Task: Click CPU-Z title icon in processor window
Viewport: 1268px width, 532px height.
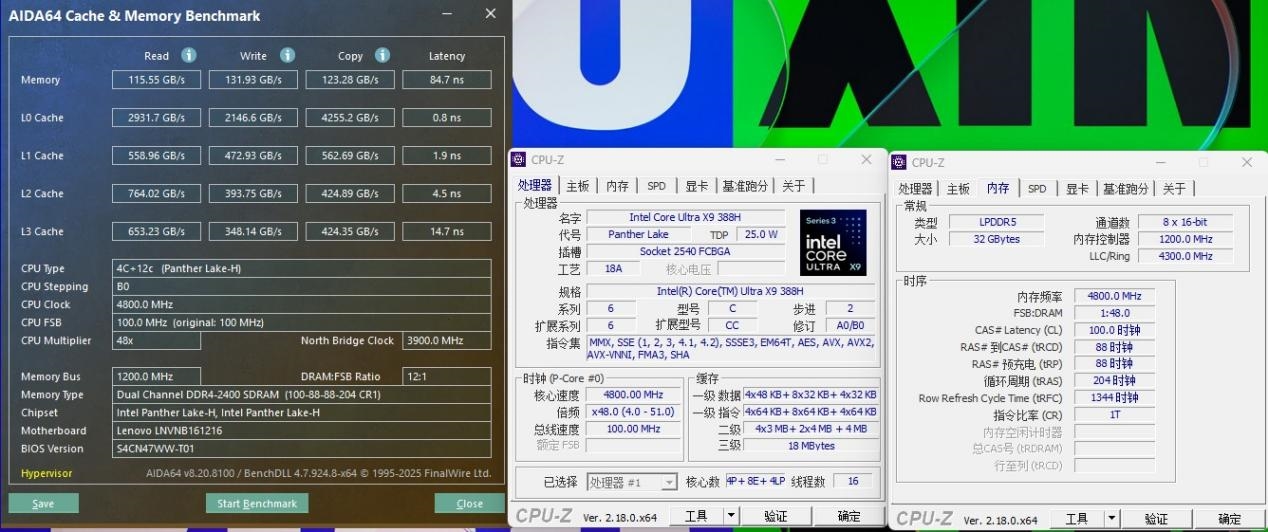Action: tap(518, 160)
